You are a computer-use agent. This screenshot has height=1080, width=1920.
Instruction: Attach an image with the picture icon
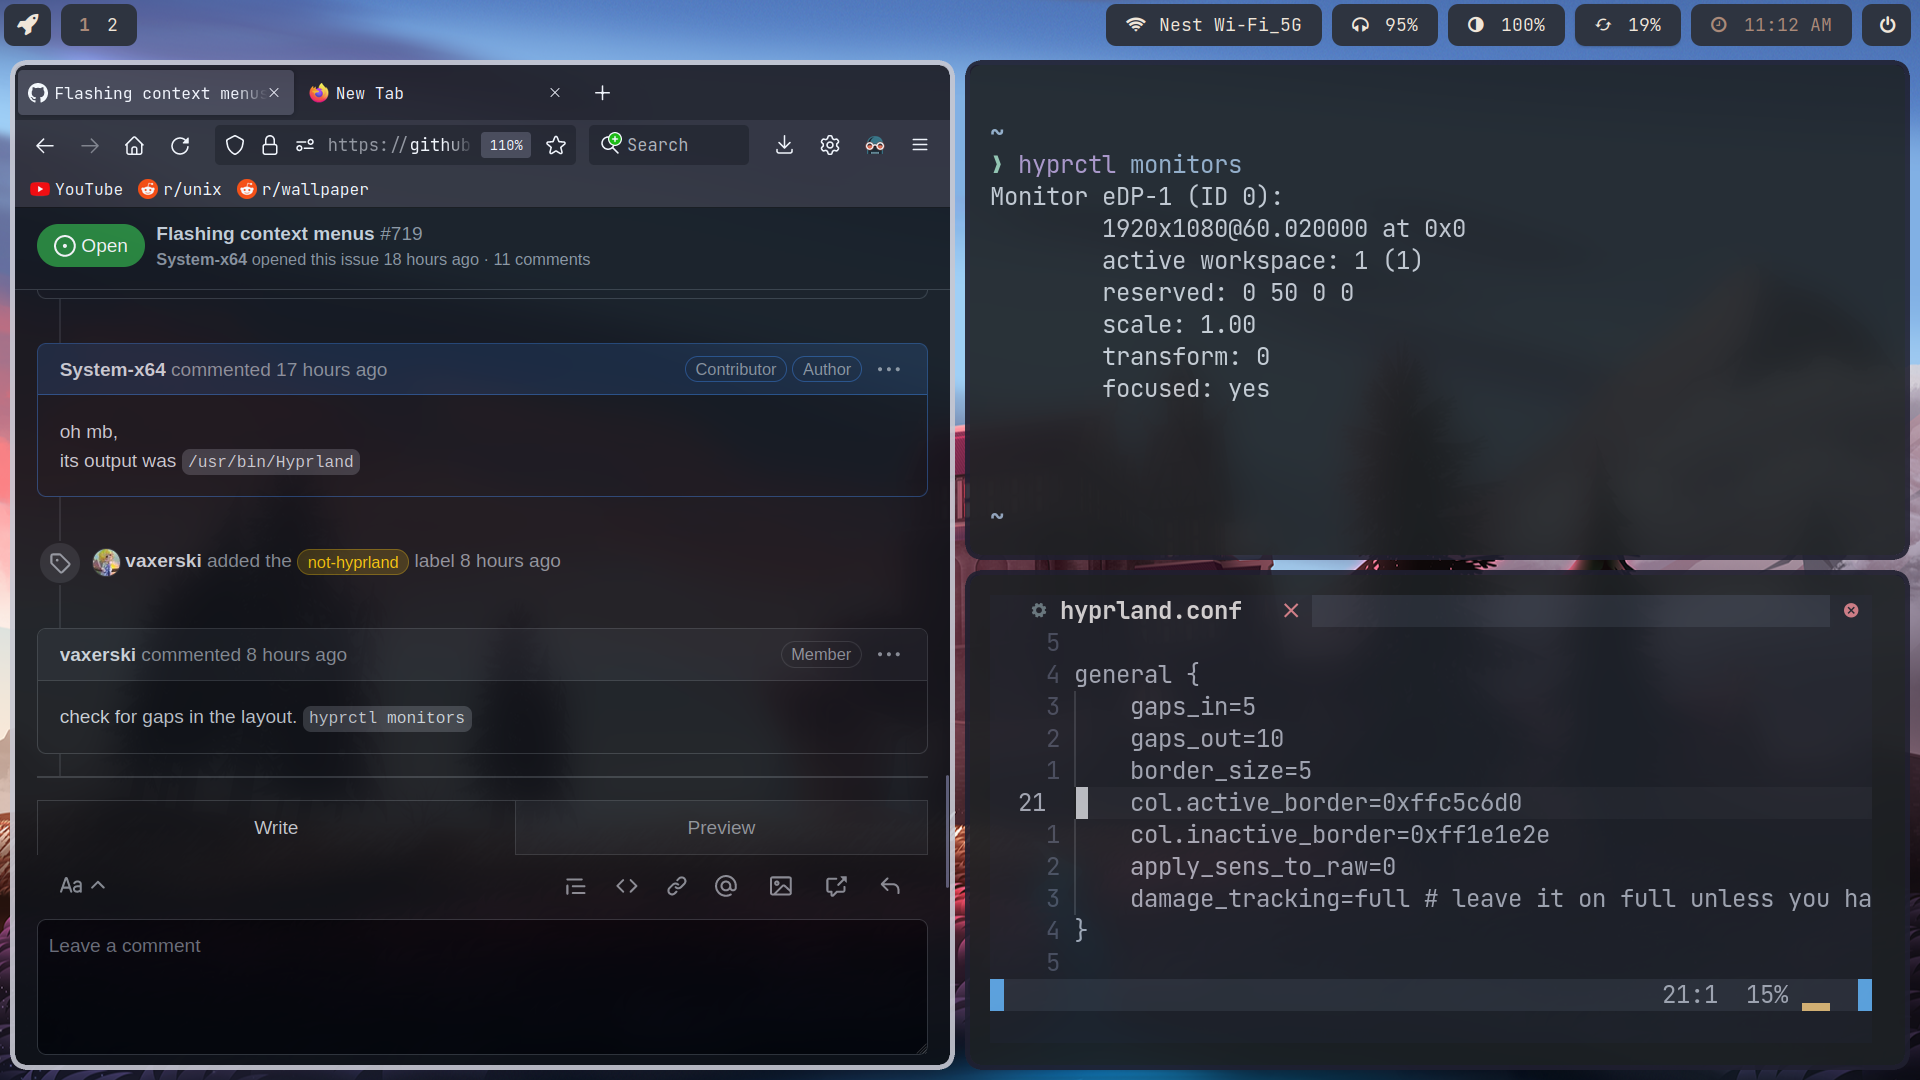tap(781, 886)
